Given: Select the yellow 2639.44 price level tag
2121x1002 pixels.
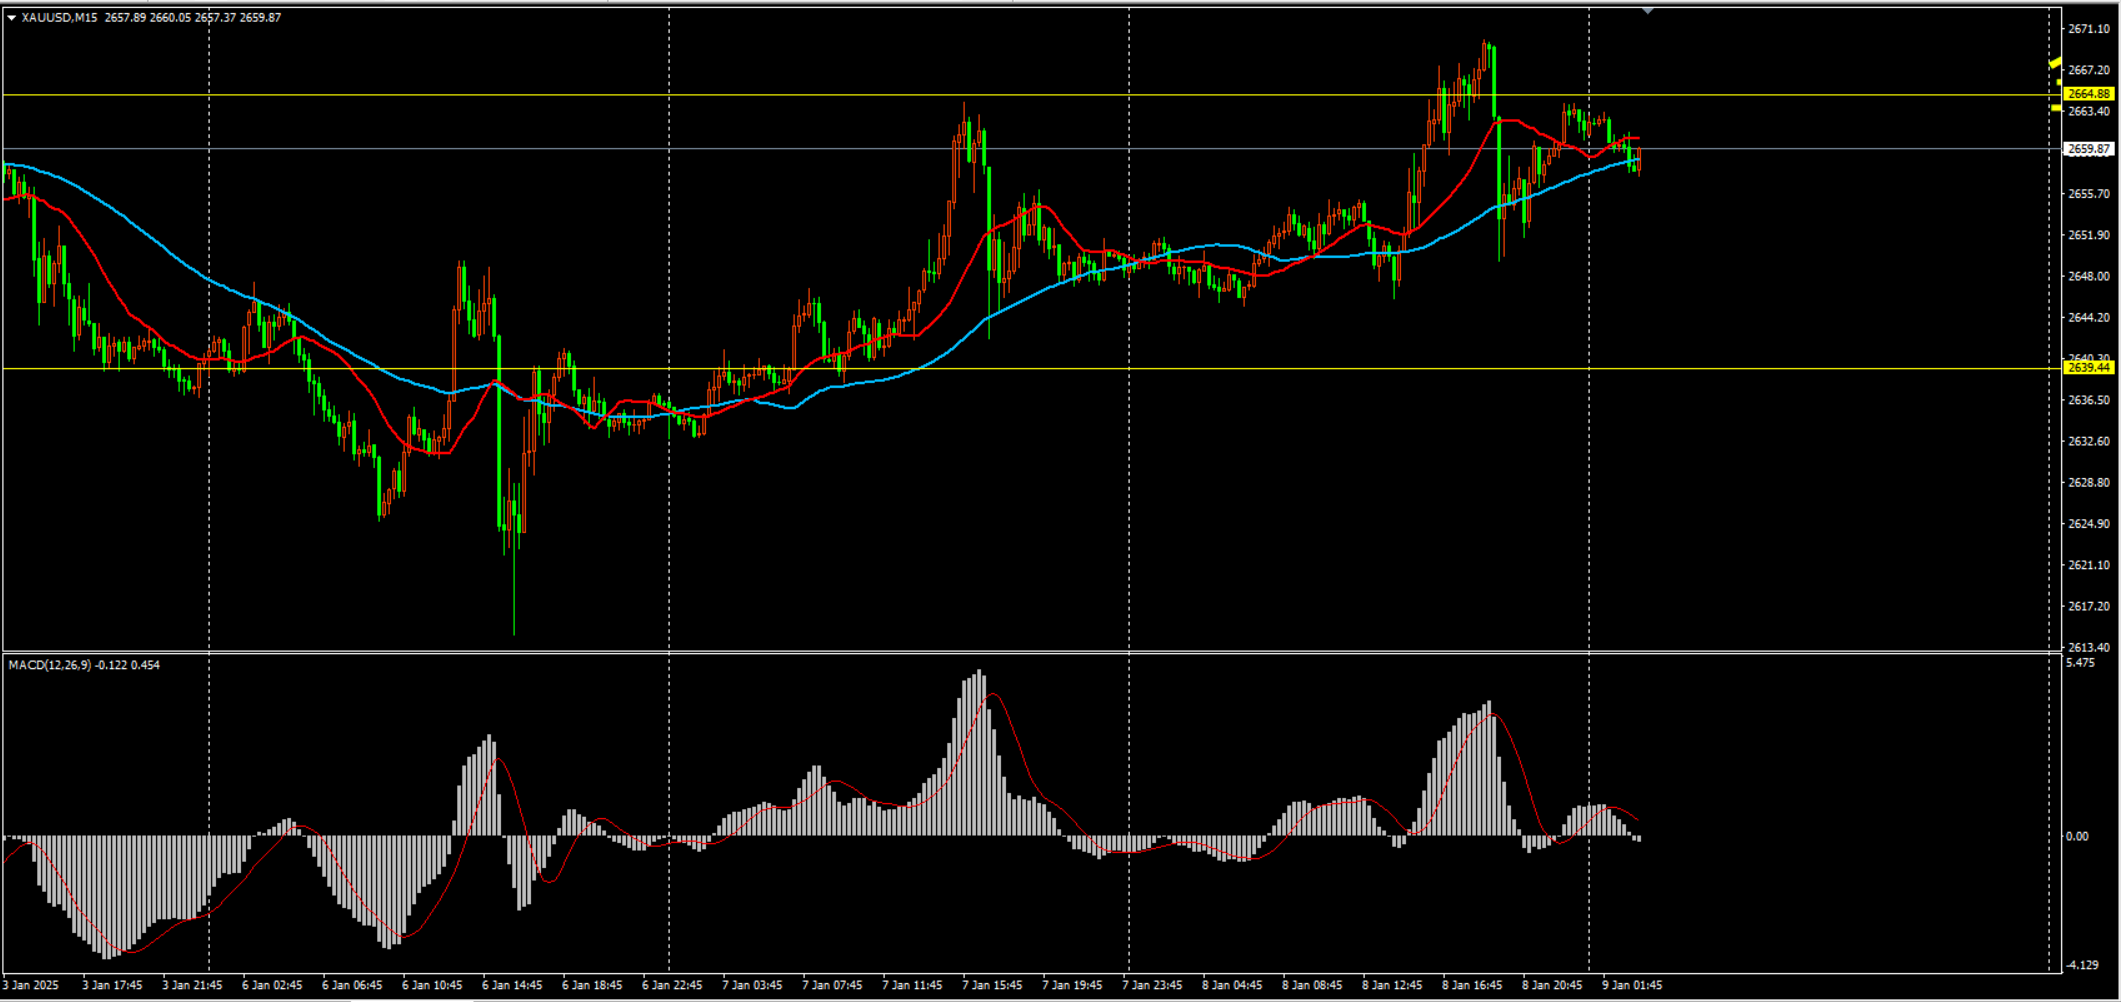Looking at the screenshot, I should point(2089,368).
